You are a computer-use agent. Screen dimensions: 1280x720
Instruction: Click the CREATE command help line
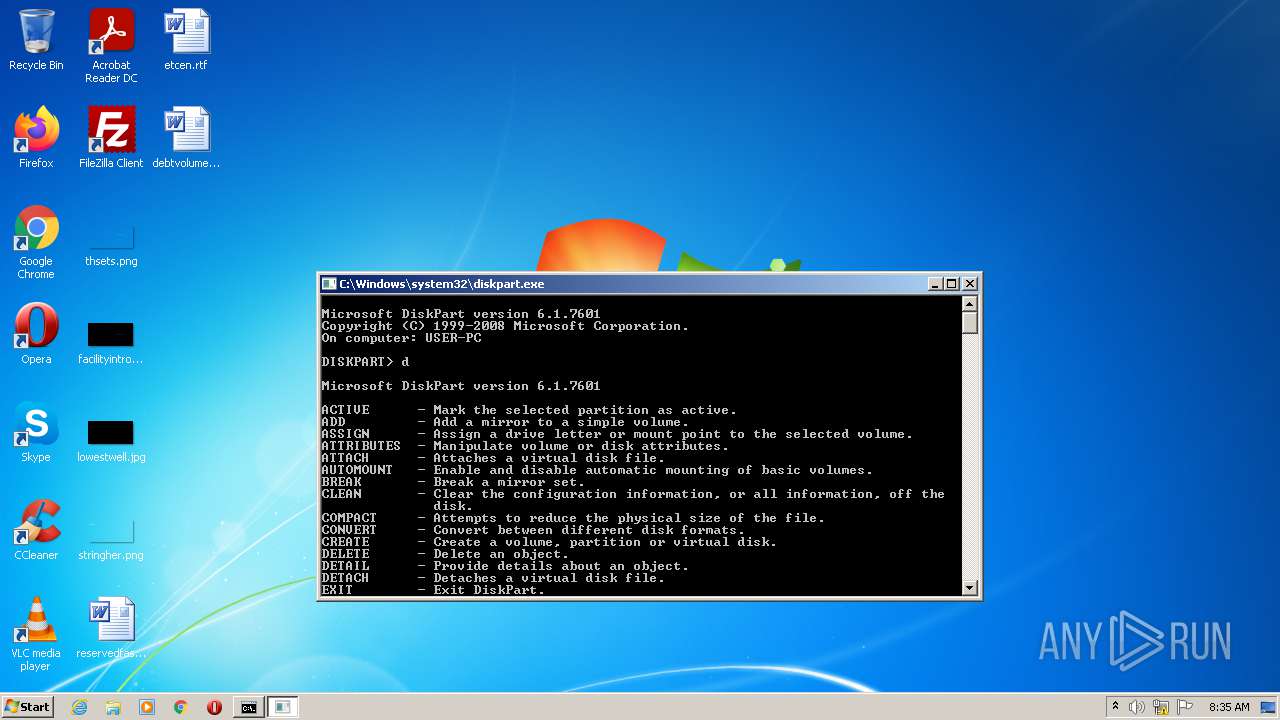tap(549, 542)
